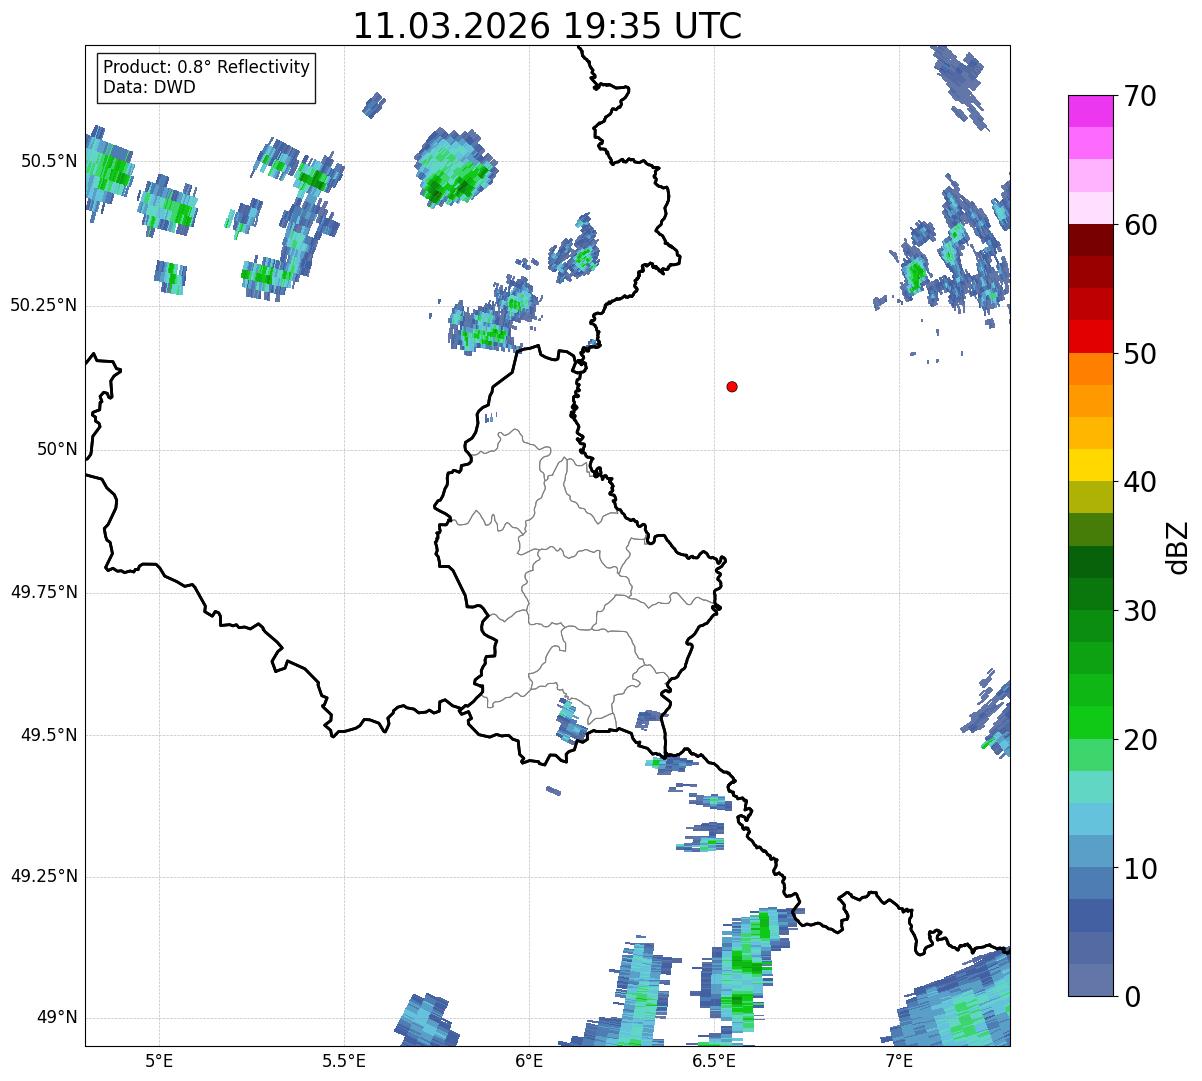Click colorbar tick label 20
The height and width of the screenshot is (1081, 1202).
click(1140, 740)
